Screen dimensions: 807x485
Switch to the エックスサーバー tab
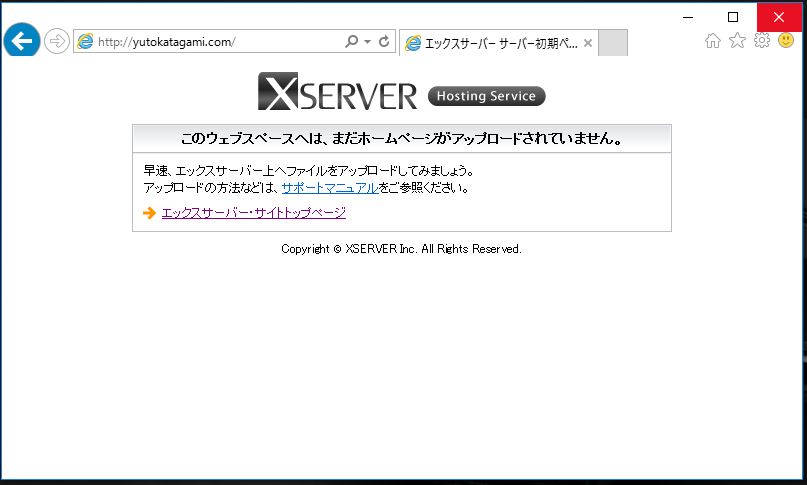click(x=498, y=43)
